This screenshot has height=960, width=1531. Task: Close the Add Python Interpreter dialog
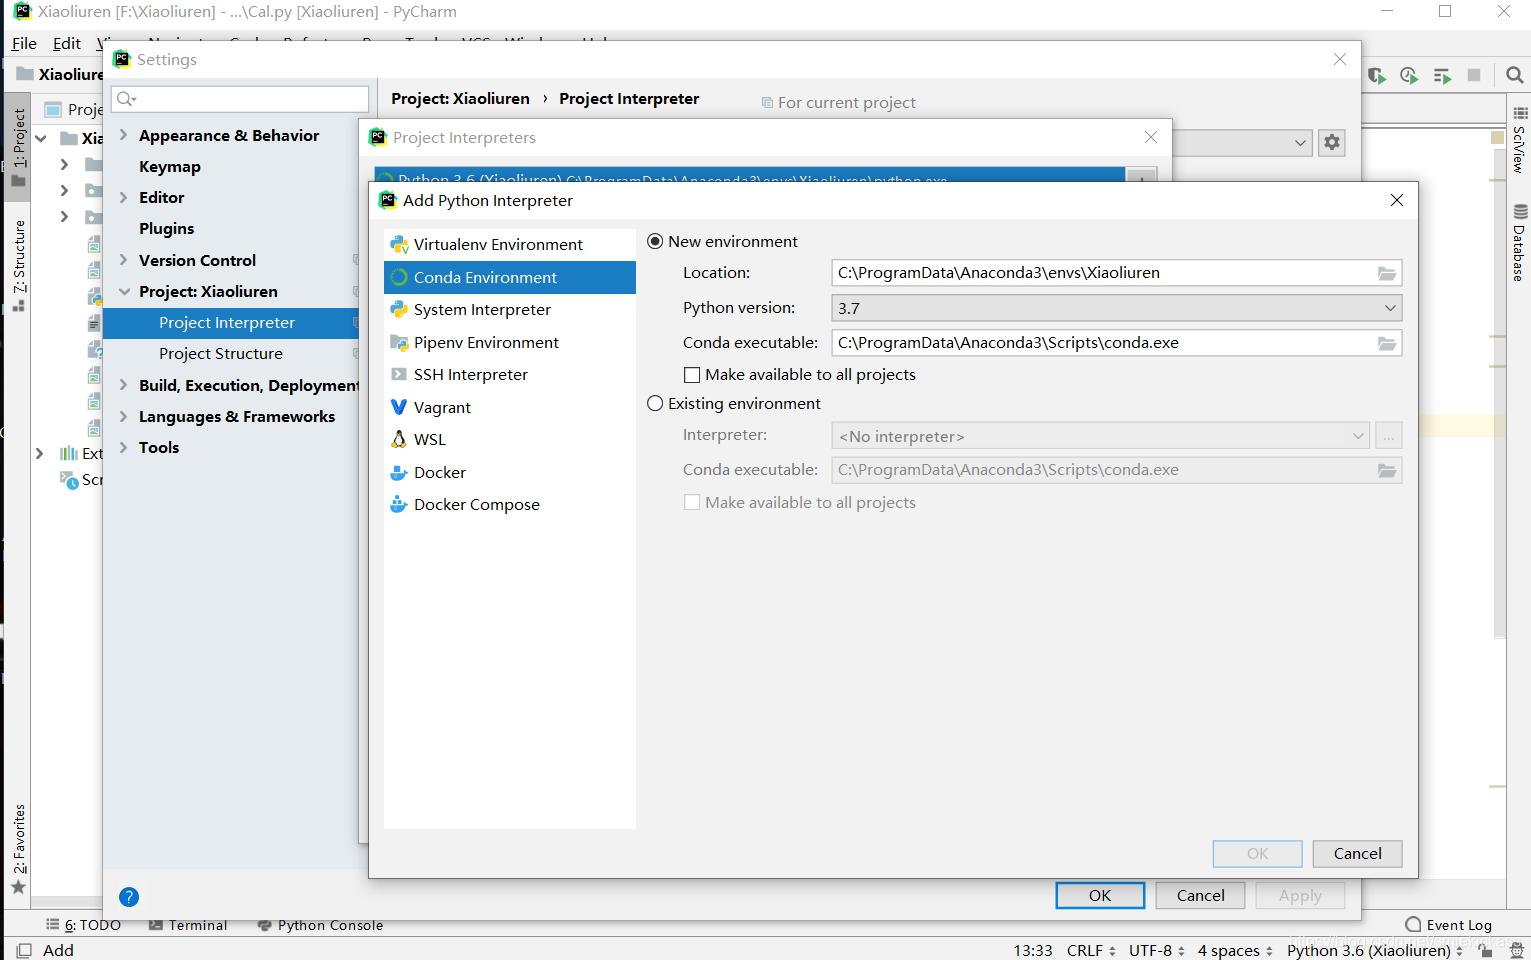[1397, 201]
